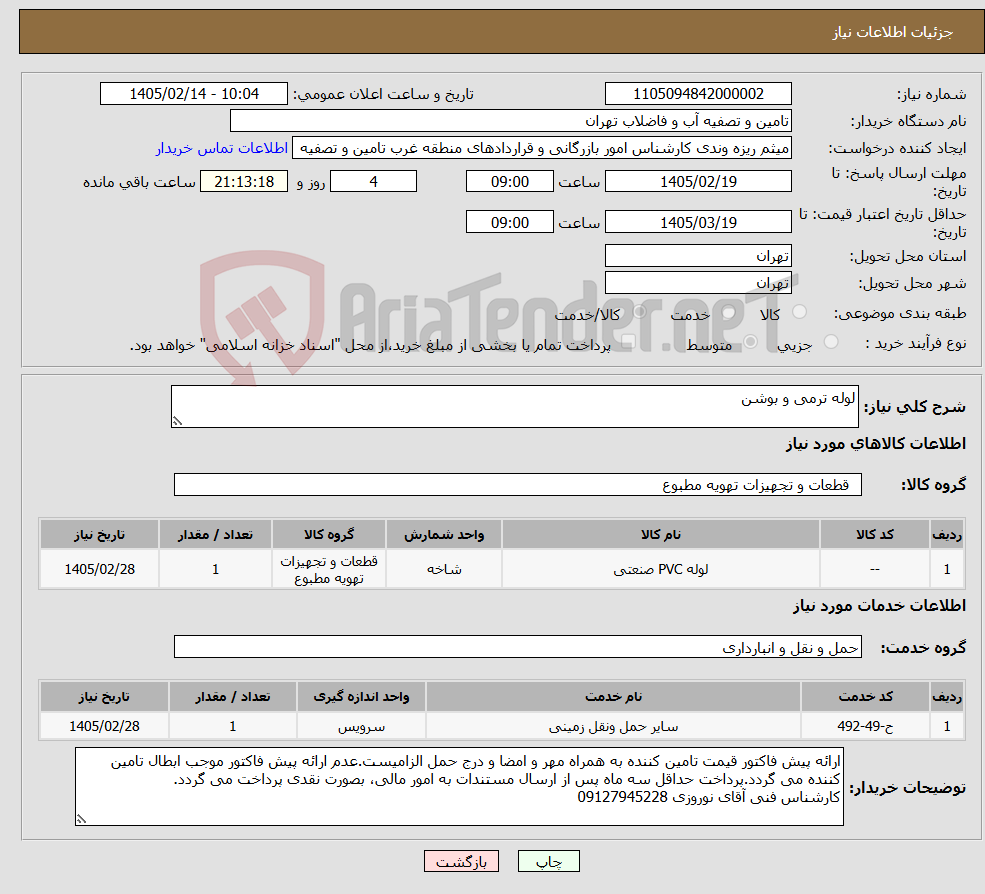Viewport: 985px width, 894px height.
Task: Click buyer name field تامین و تصفیه آب
Action: coord(511,121)
